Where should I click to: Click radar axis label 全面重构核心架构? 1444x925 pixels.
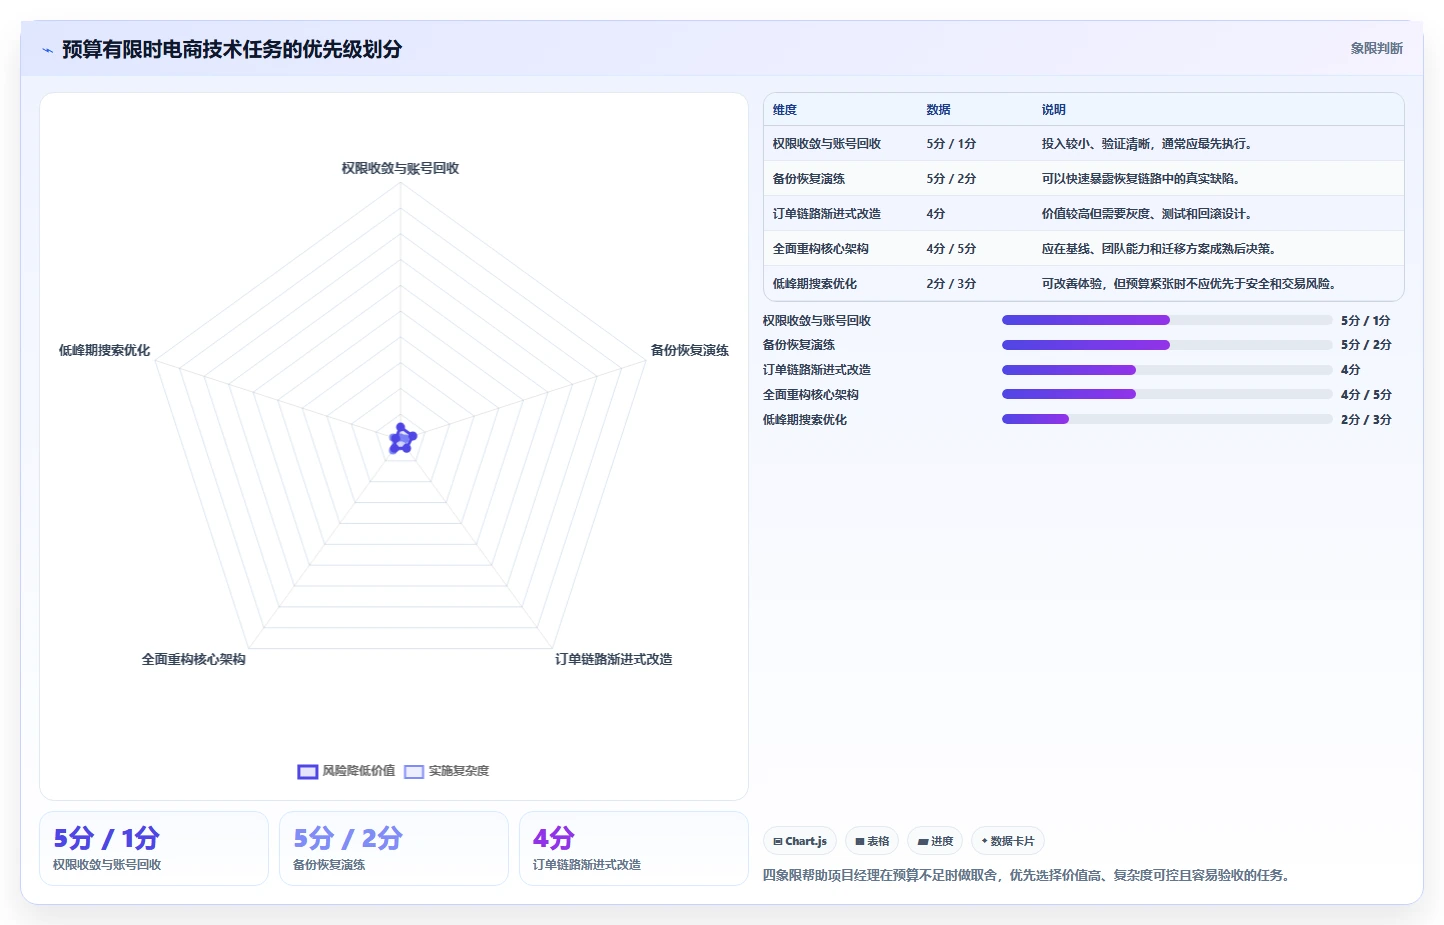[194, 659]
